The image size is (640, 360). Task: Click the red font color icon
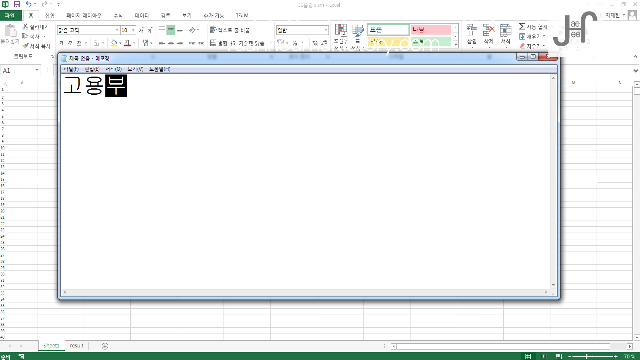tap(128, 43)
